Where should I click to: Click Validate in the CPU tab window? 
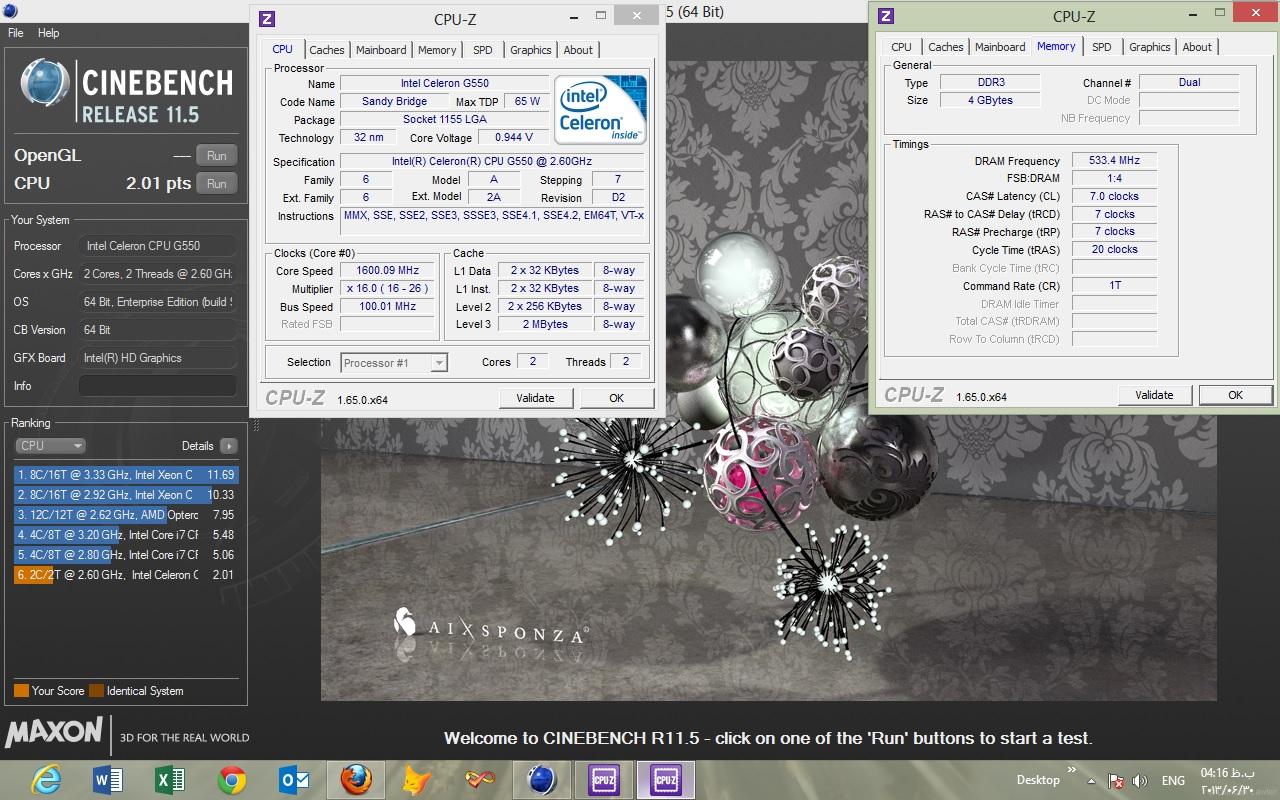tap(535, 398)
